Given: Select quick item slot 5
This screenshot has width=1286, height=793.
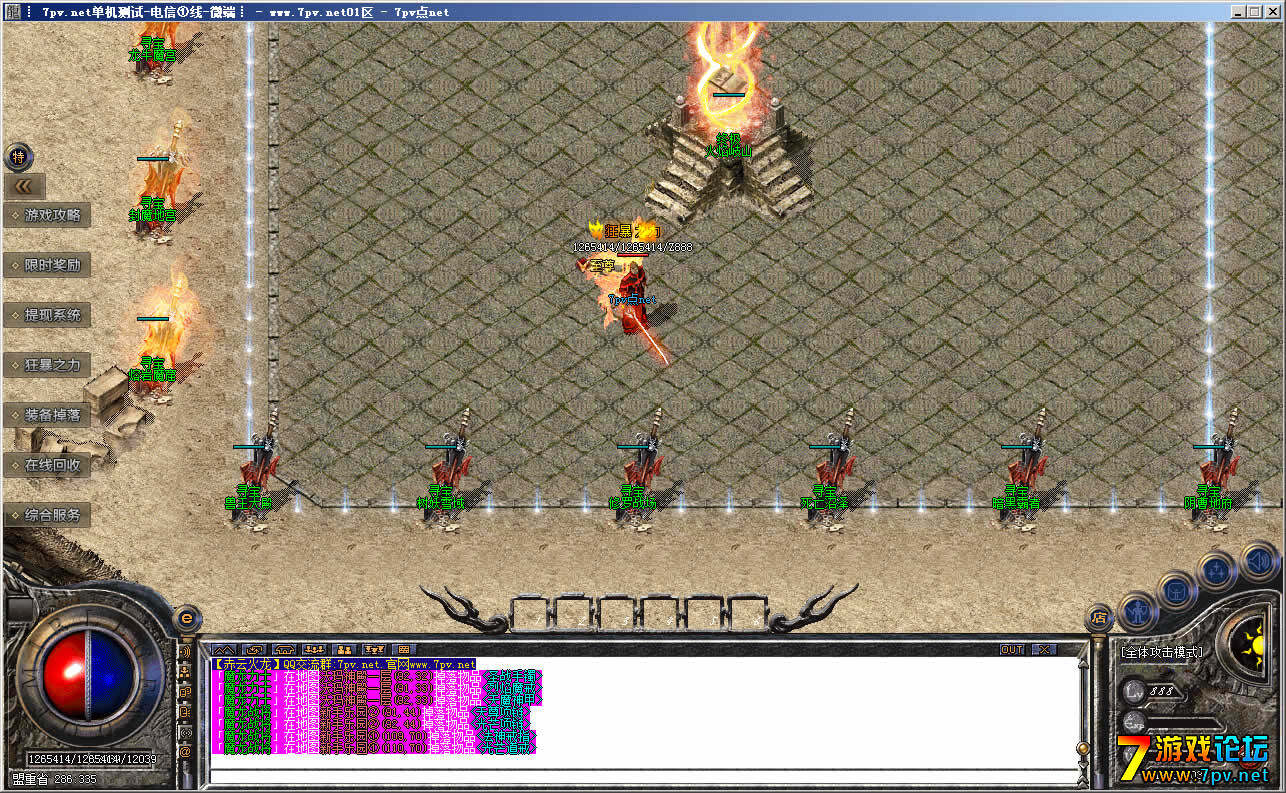Looking at the screenshot, I should [705, 612].
